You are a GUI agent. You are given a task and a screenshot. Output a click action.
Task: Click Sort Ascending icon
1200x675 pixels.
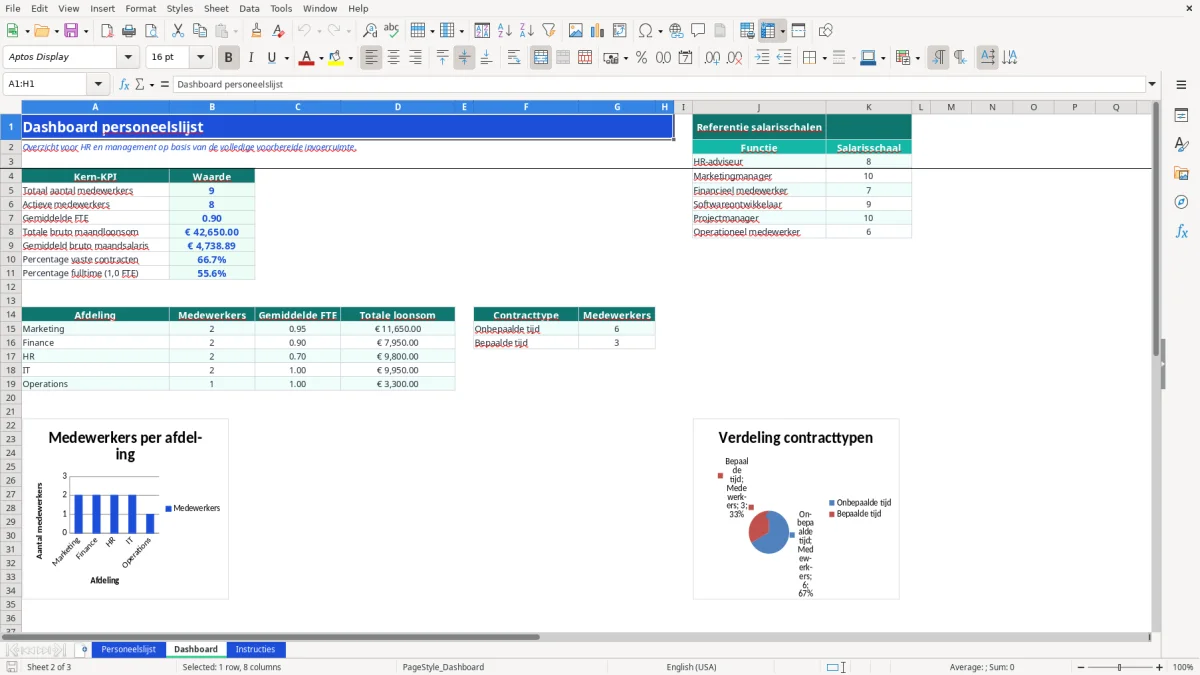(504, 31)
